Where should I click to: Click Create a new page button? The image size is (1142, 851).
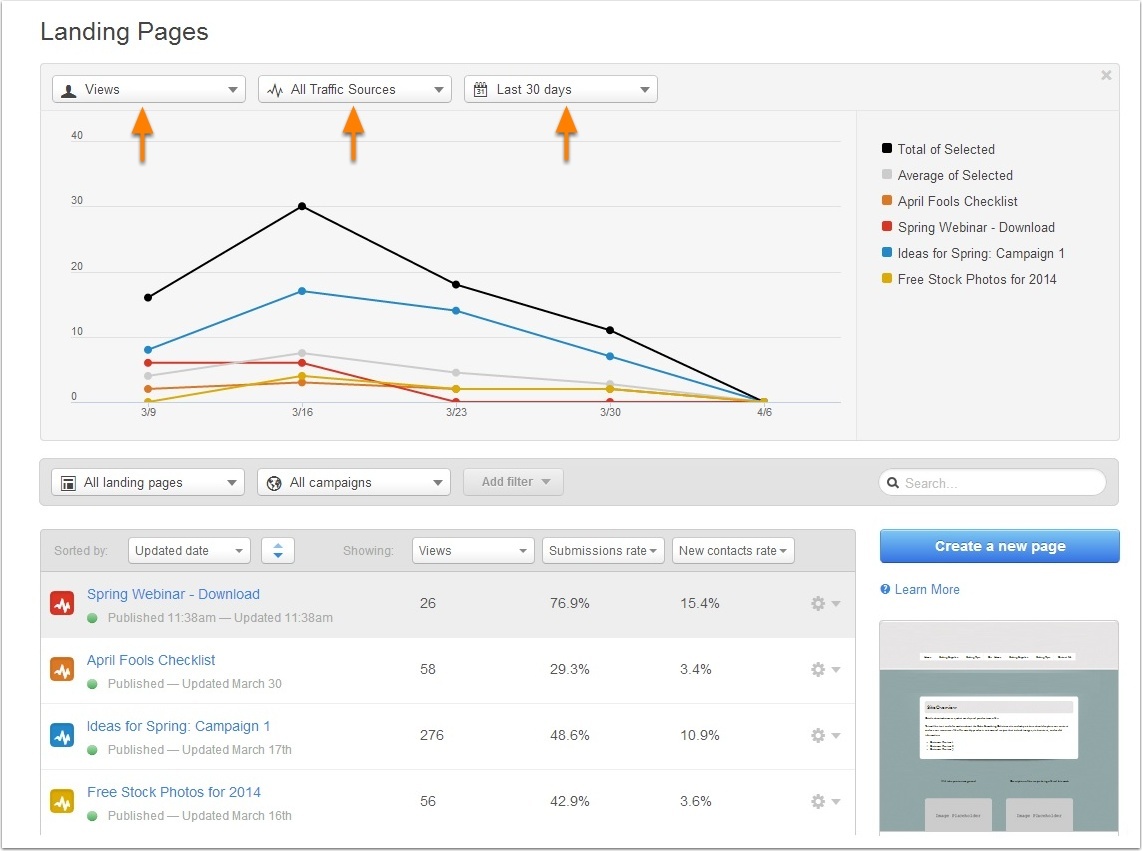coord(999,546)
